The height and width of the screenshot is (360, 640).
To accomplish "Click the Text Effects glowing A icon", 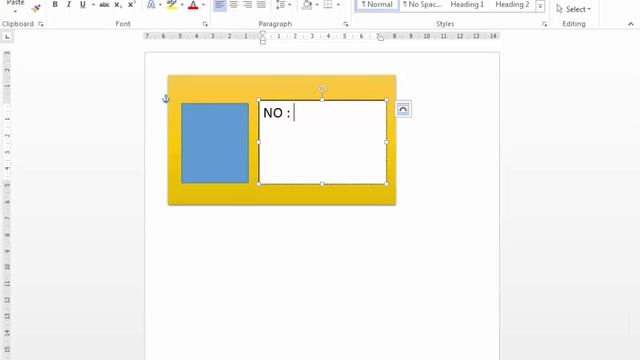I will tap(151, 4).
